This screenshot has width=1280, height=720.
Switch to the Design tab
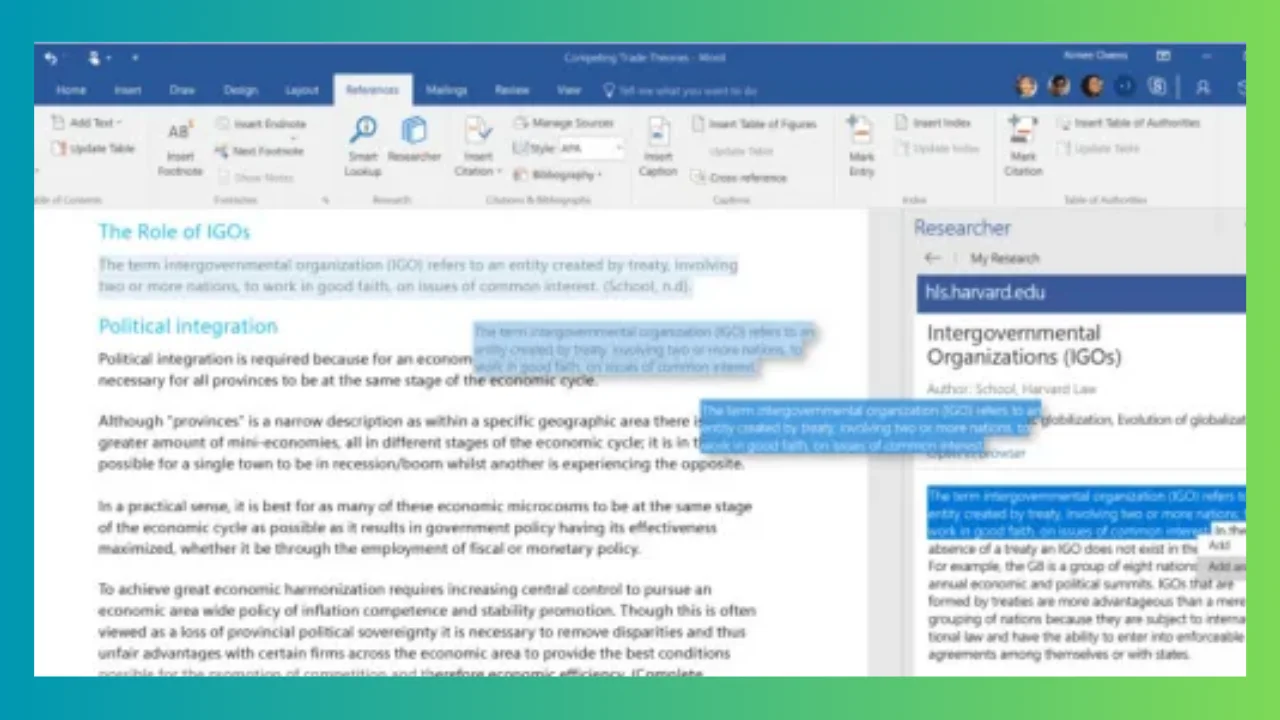[240, 90]
